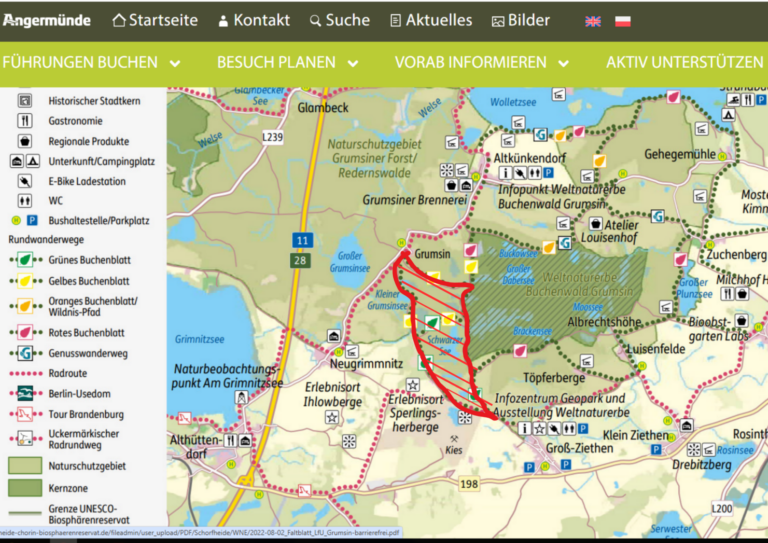The image size is (768, 543).
Task: Click Luisenfelde map label
Action: (656, 349)
